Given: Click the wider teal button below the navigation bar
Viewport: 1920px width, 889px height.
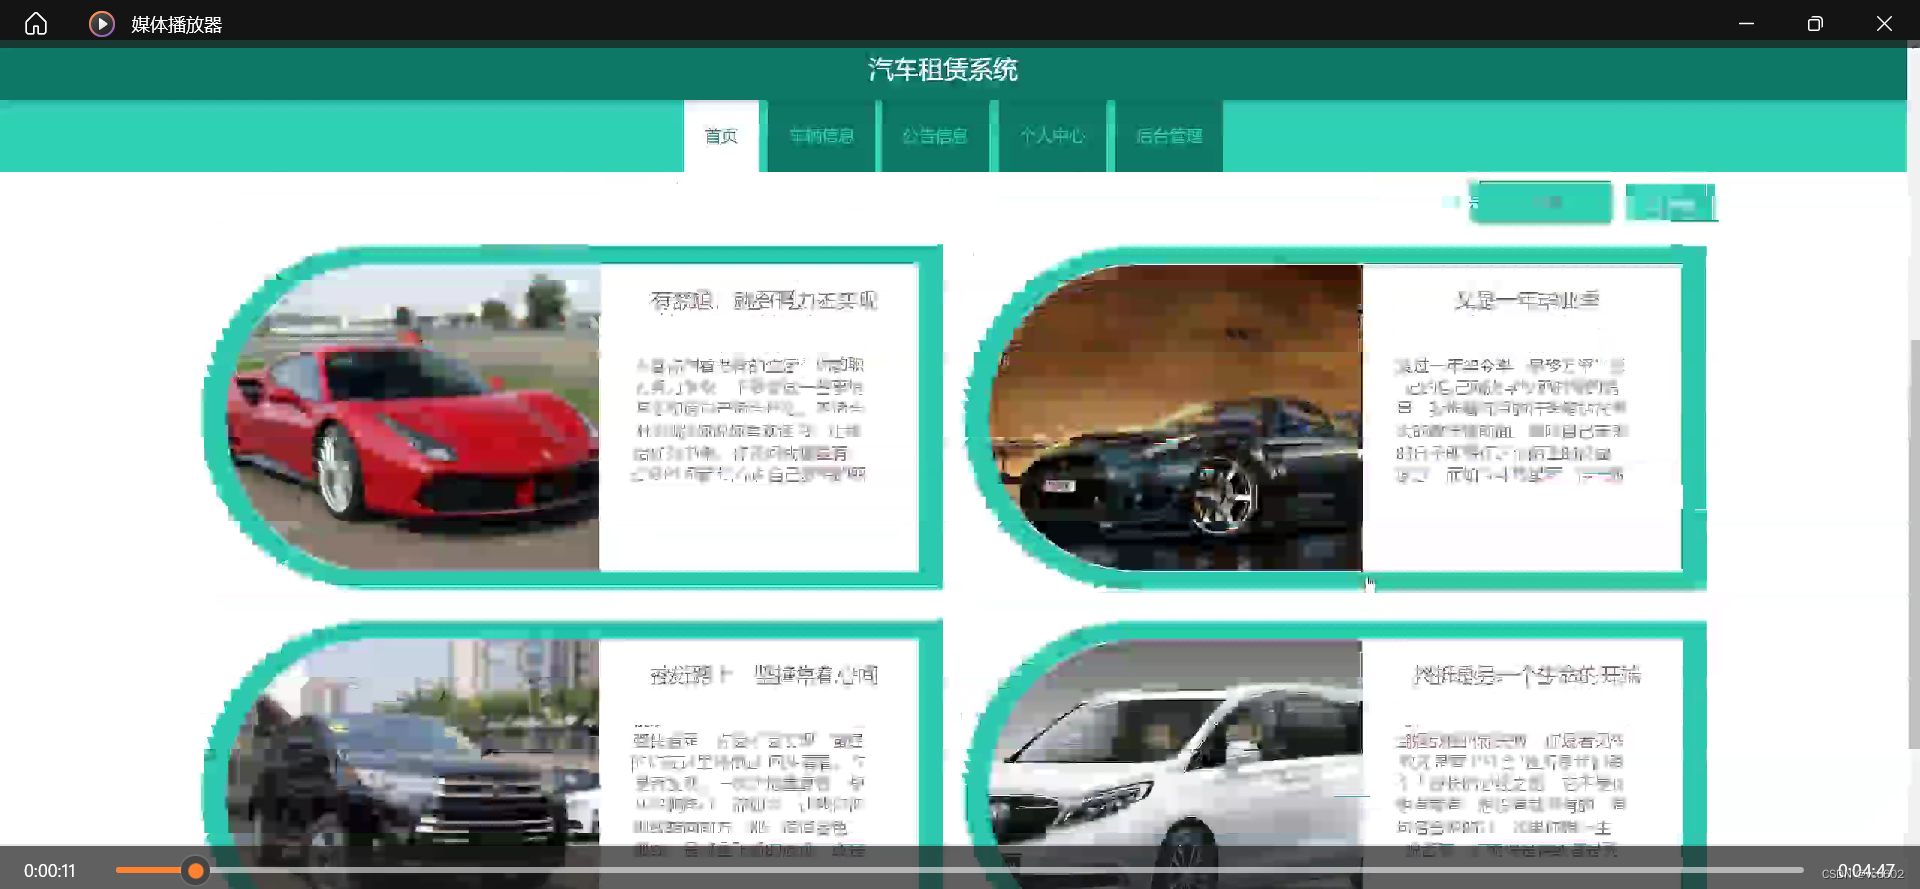Looking at the screenshot, I should coord(1541,202).
